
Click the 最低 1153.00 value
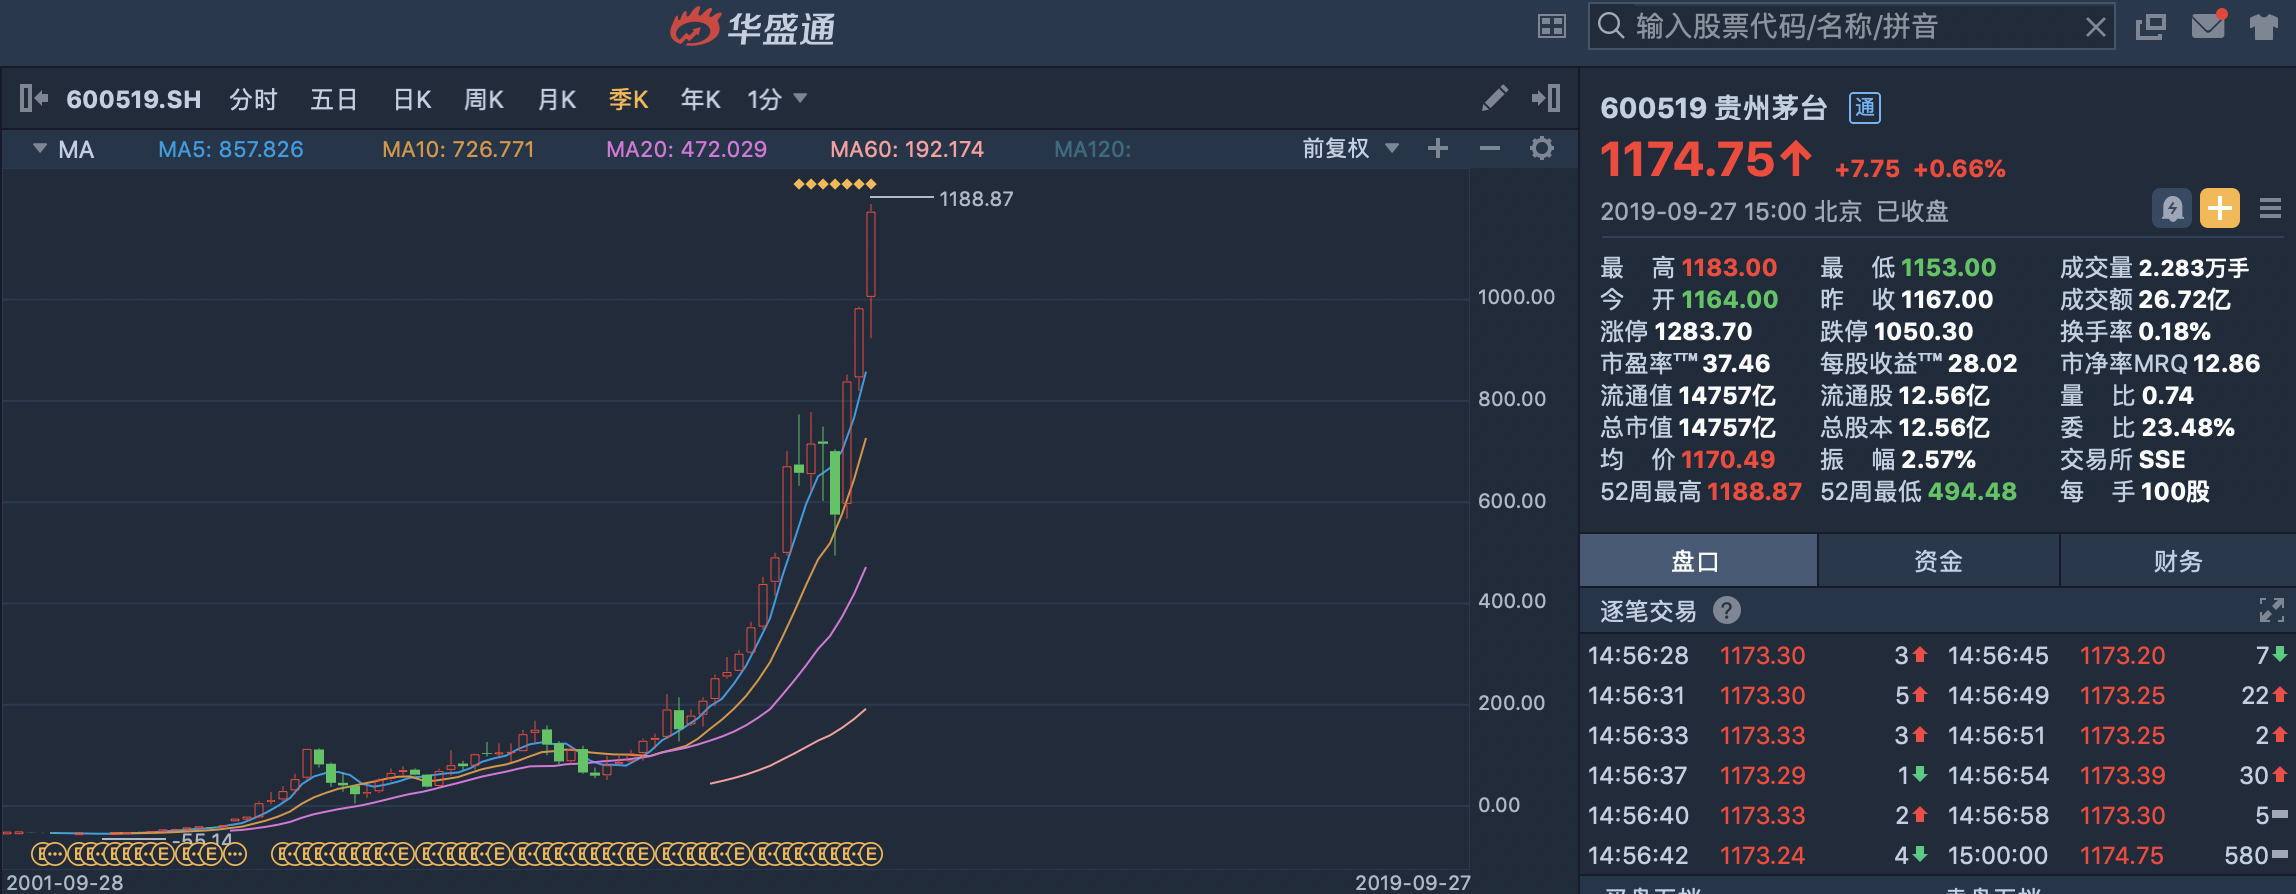[x=1949, y=268]
